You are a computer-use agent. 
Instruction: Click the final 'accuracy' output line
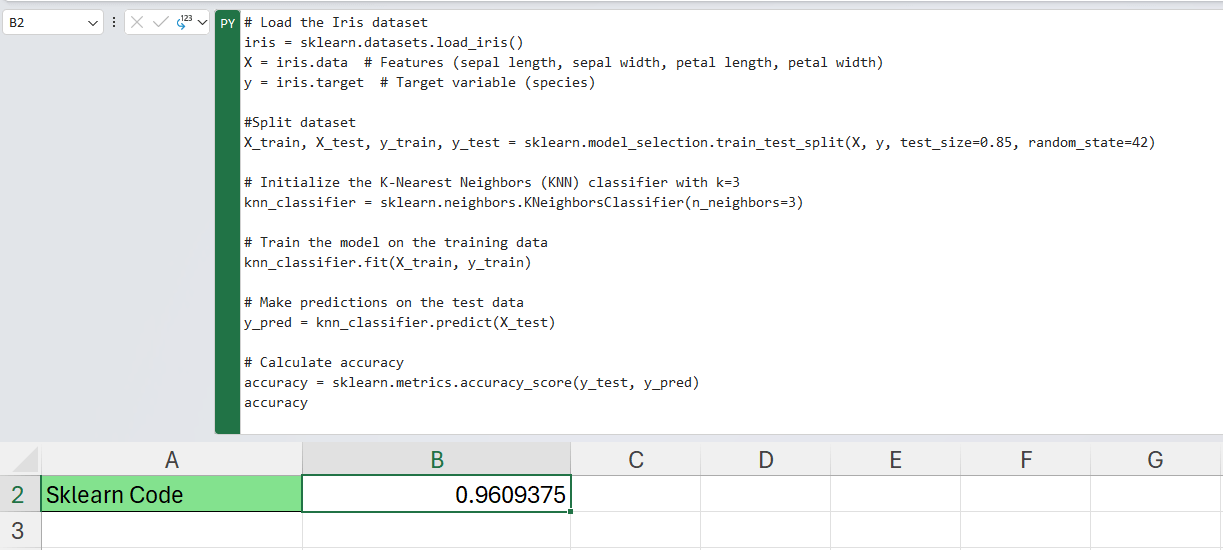[276, 402]
